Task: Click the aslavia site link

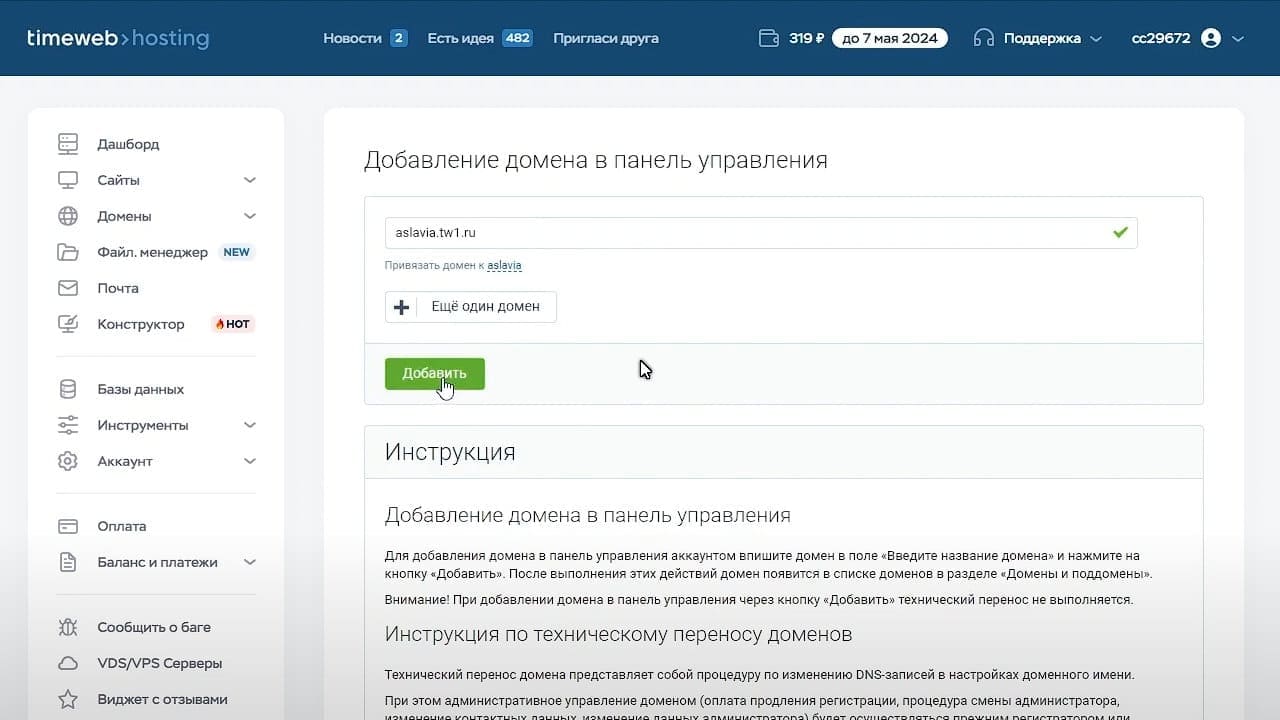Action: pyautogui.click(x=505, y=266)
